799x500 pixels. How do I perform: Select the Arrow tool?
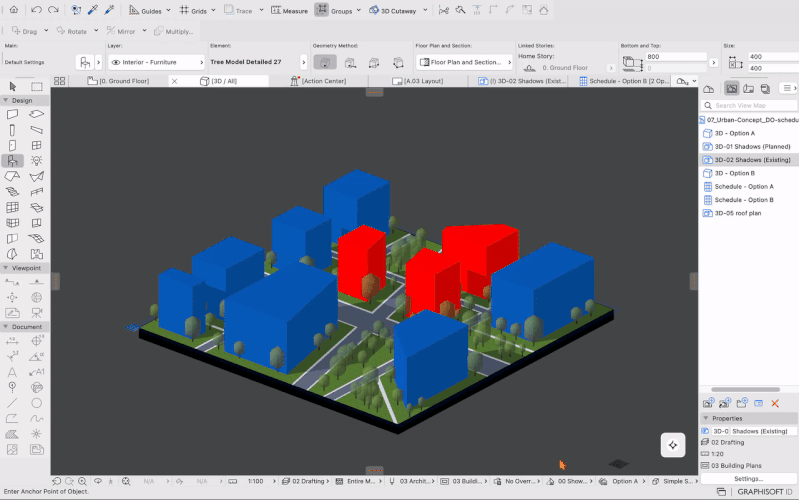coord(13,86)
